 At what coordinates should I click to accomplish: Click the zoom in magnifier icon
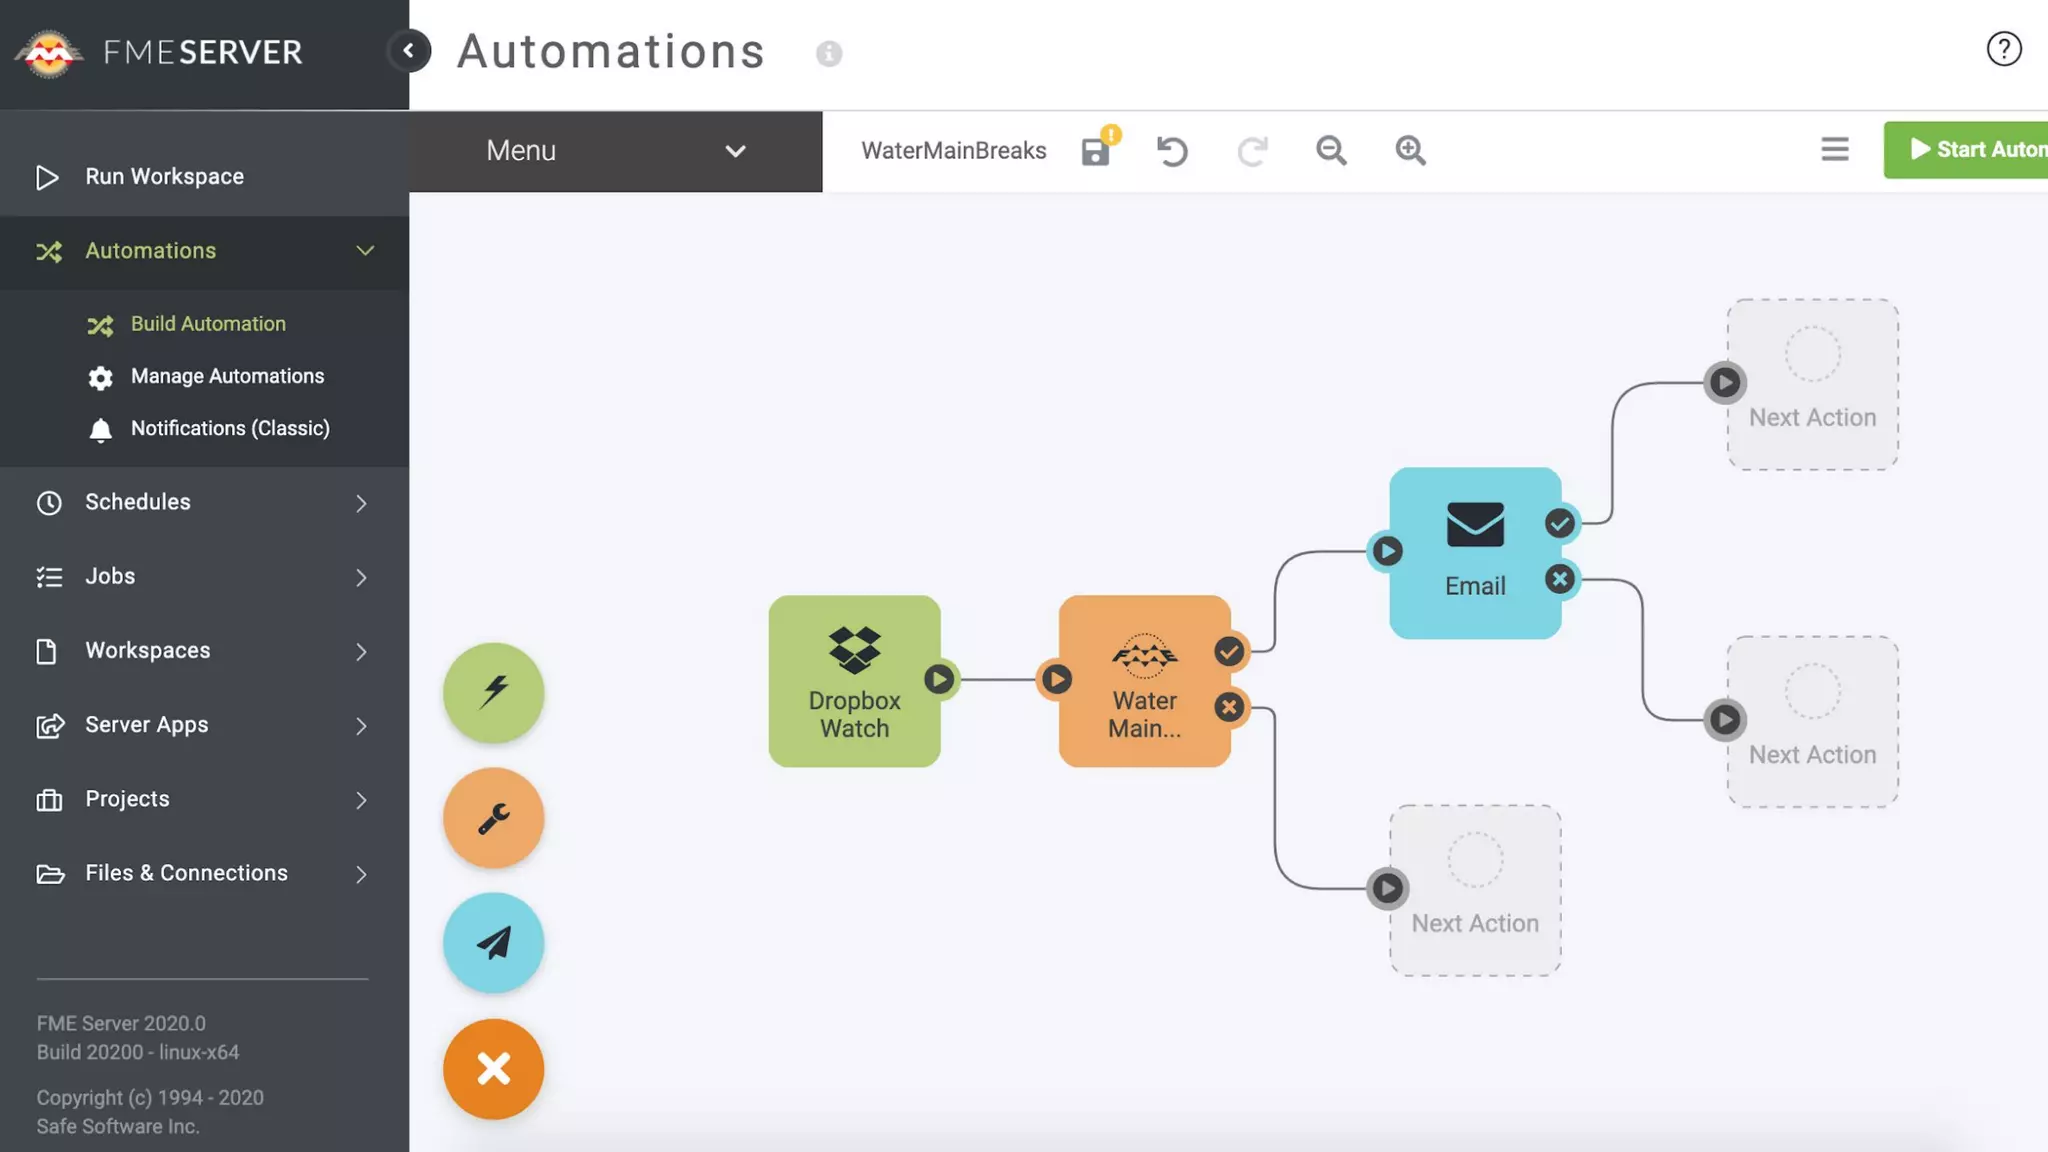[1410, 150]
